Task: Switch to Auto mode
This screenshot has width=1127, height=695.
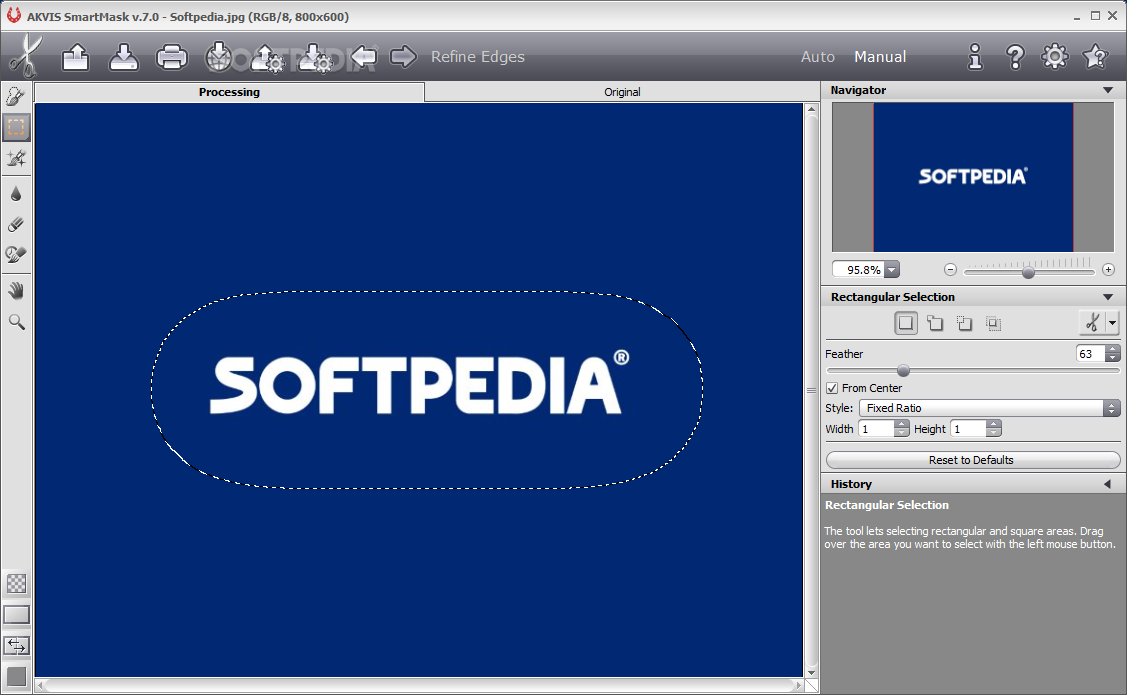Action: click(817, 57)
